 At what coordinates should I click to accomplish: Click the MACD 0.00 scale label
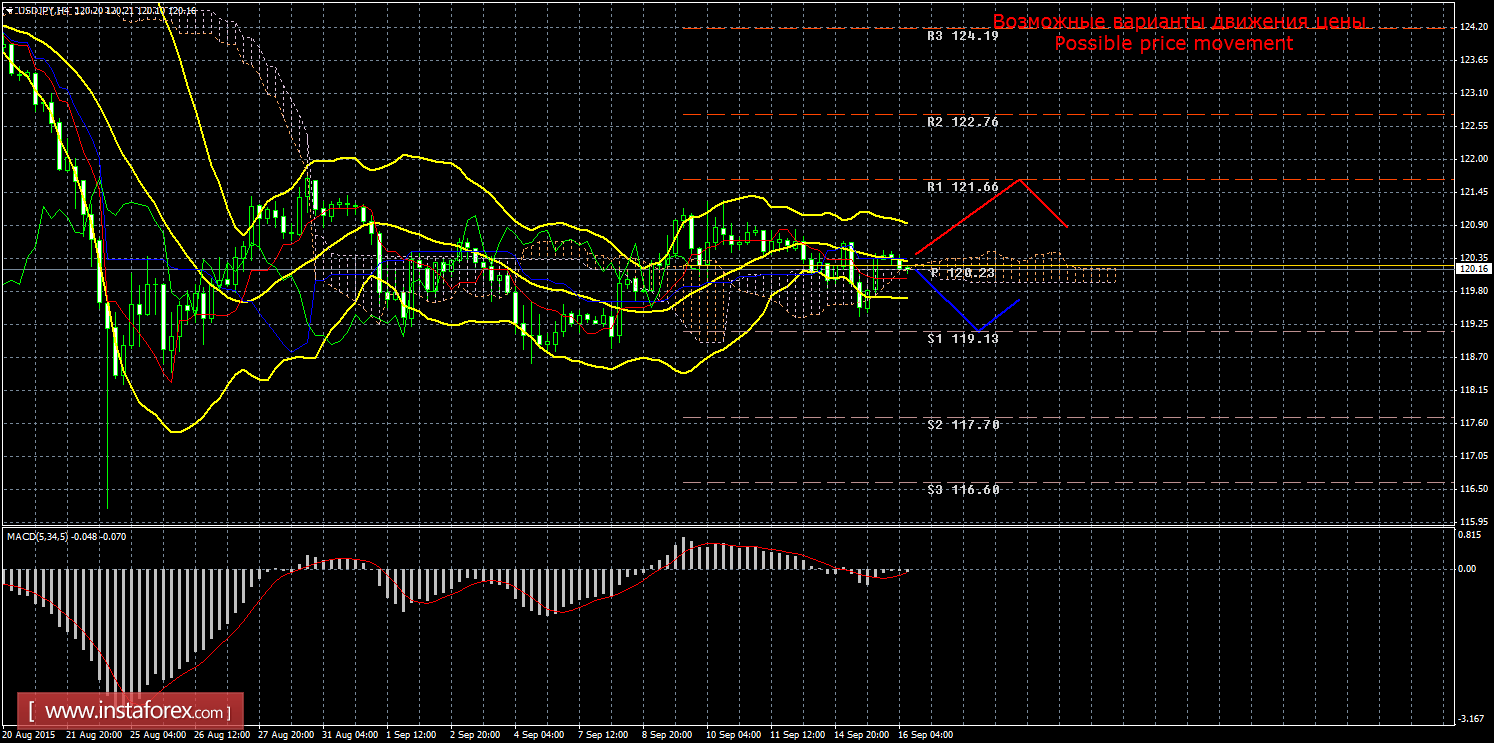pyautogui.click(x=1469, y=568)
